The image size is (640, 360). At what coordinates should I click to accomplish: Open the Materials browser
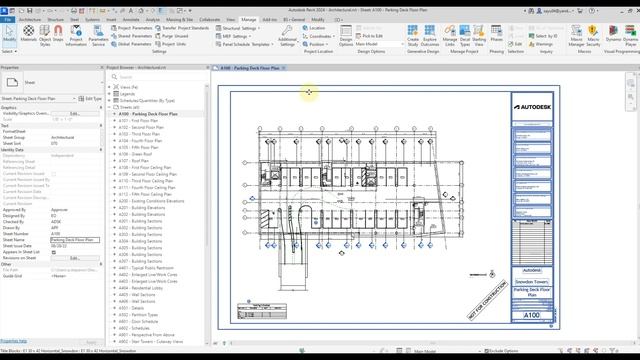pyautogui.click(x=29, y=34)
